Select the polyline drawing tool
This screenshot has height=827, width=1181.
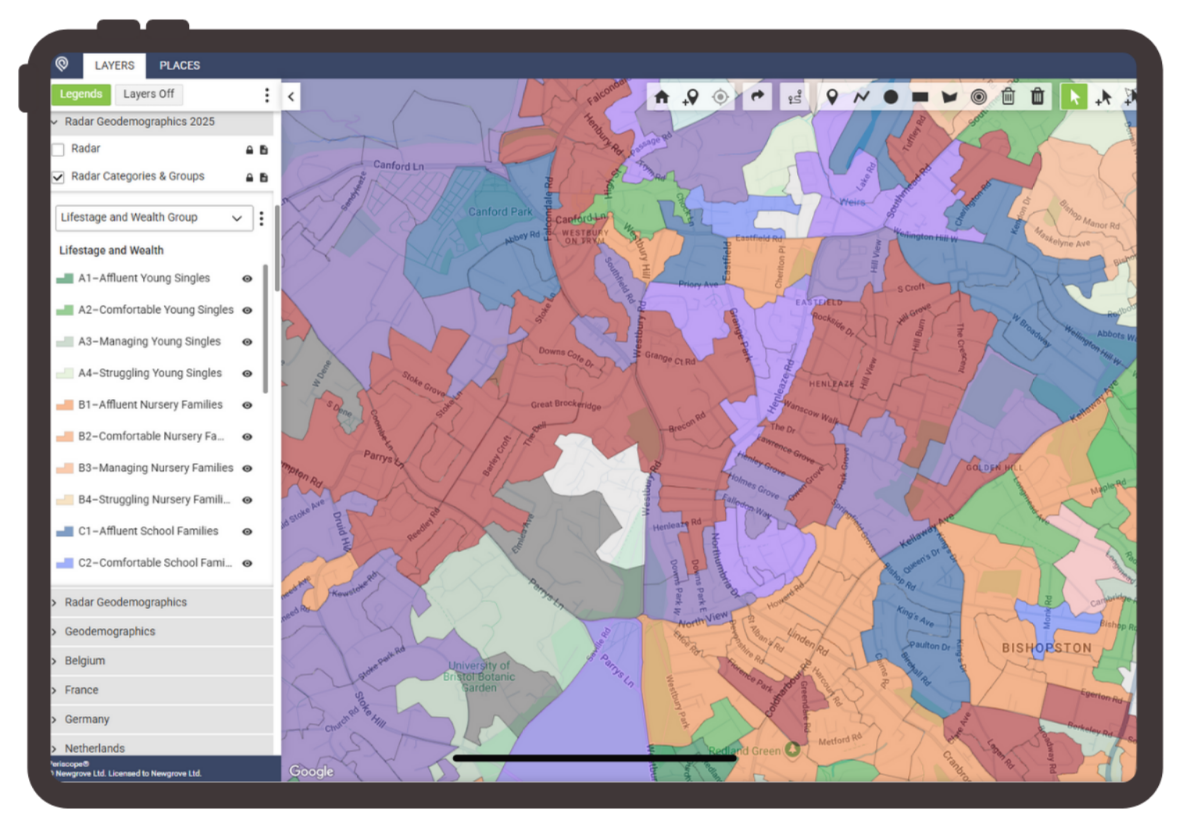(x=861, y=96)
